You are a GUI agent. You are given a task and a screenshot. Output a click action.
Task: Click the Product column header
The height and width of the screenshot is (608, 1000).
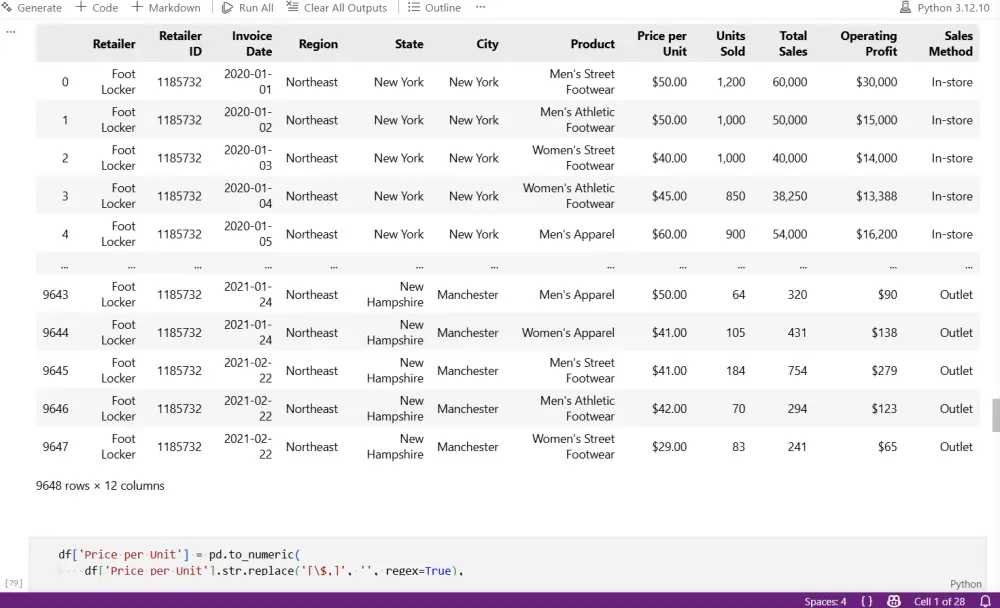click(592, 44)
